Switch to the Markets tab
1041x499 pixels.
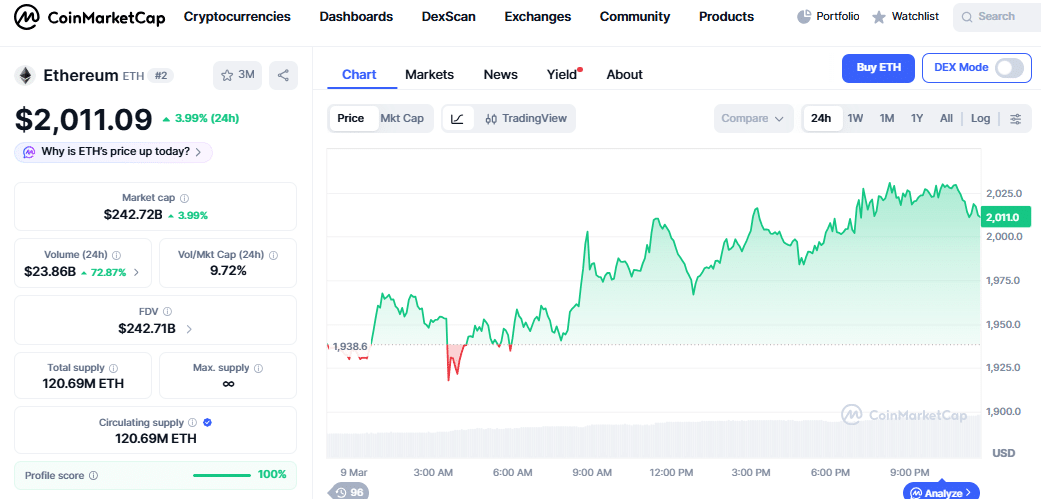click(430, 74)
